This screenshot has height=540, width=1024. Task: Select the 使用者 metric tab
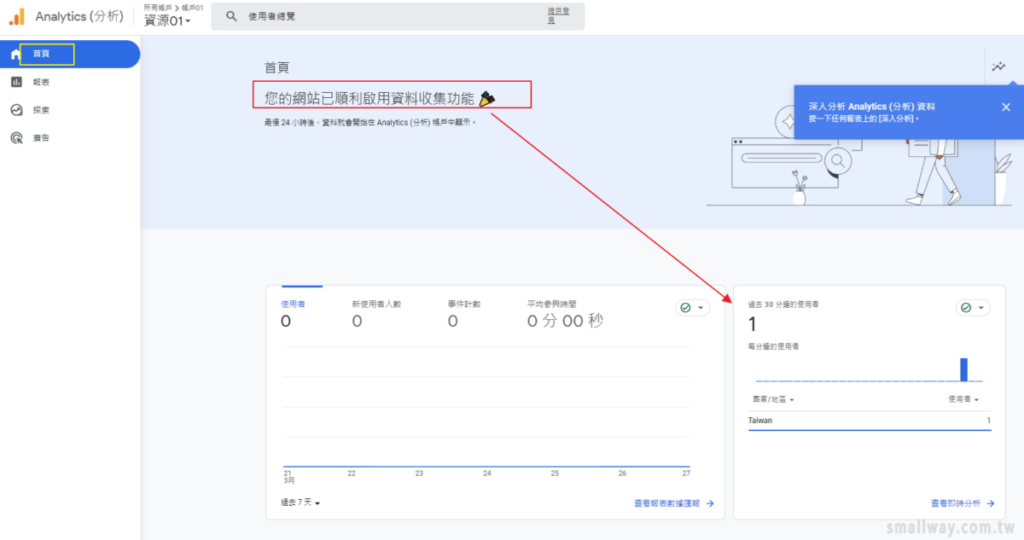click(x=293, y=313)
